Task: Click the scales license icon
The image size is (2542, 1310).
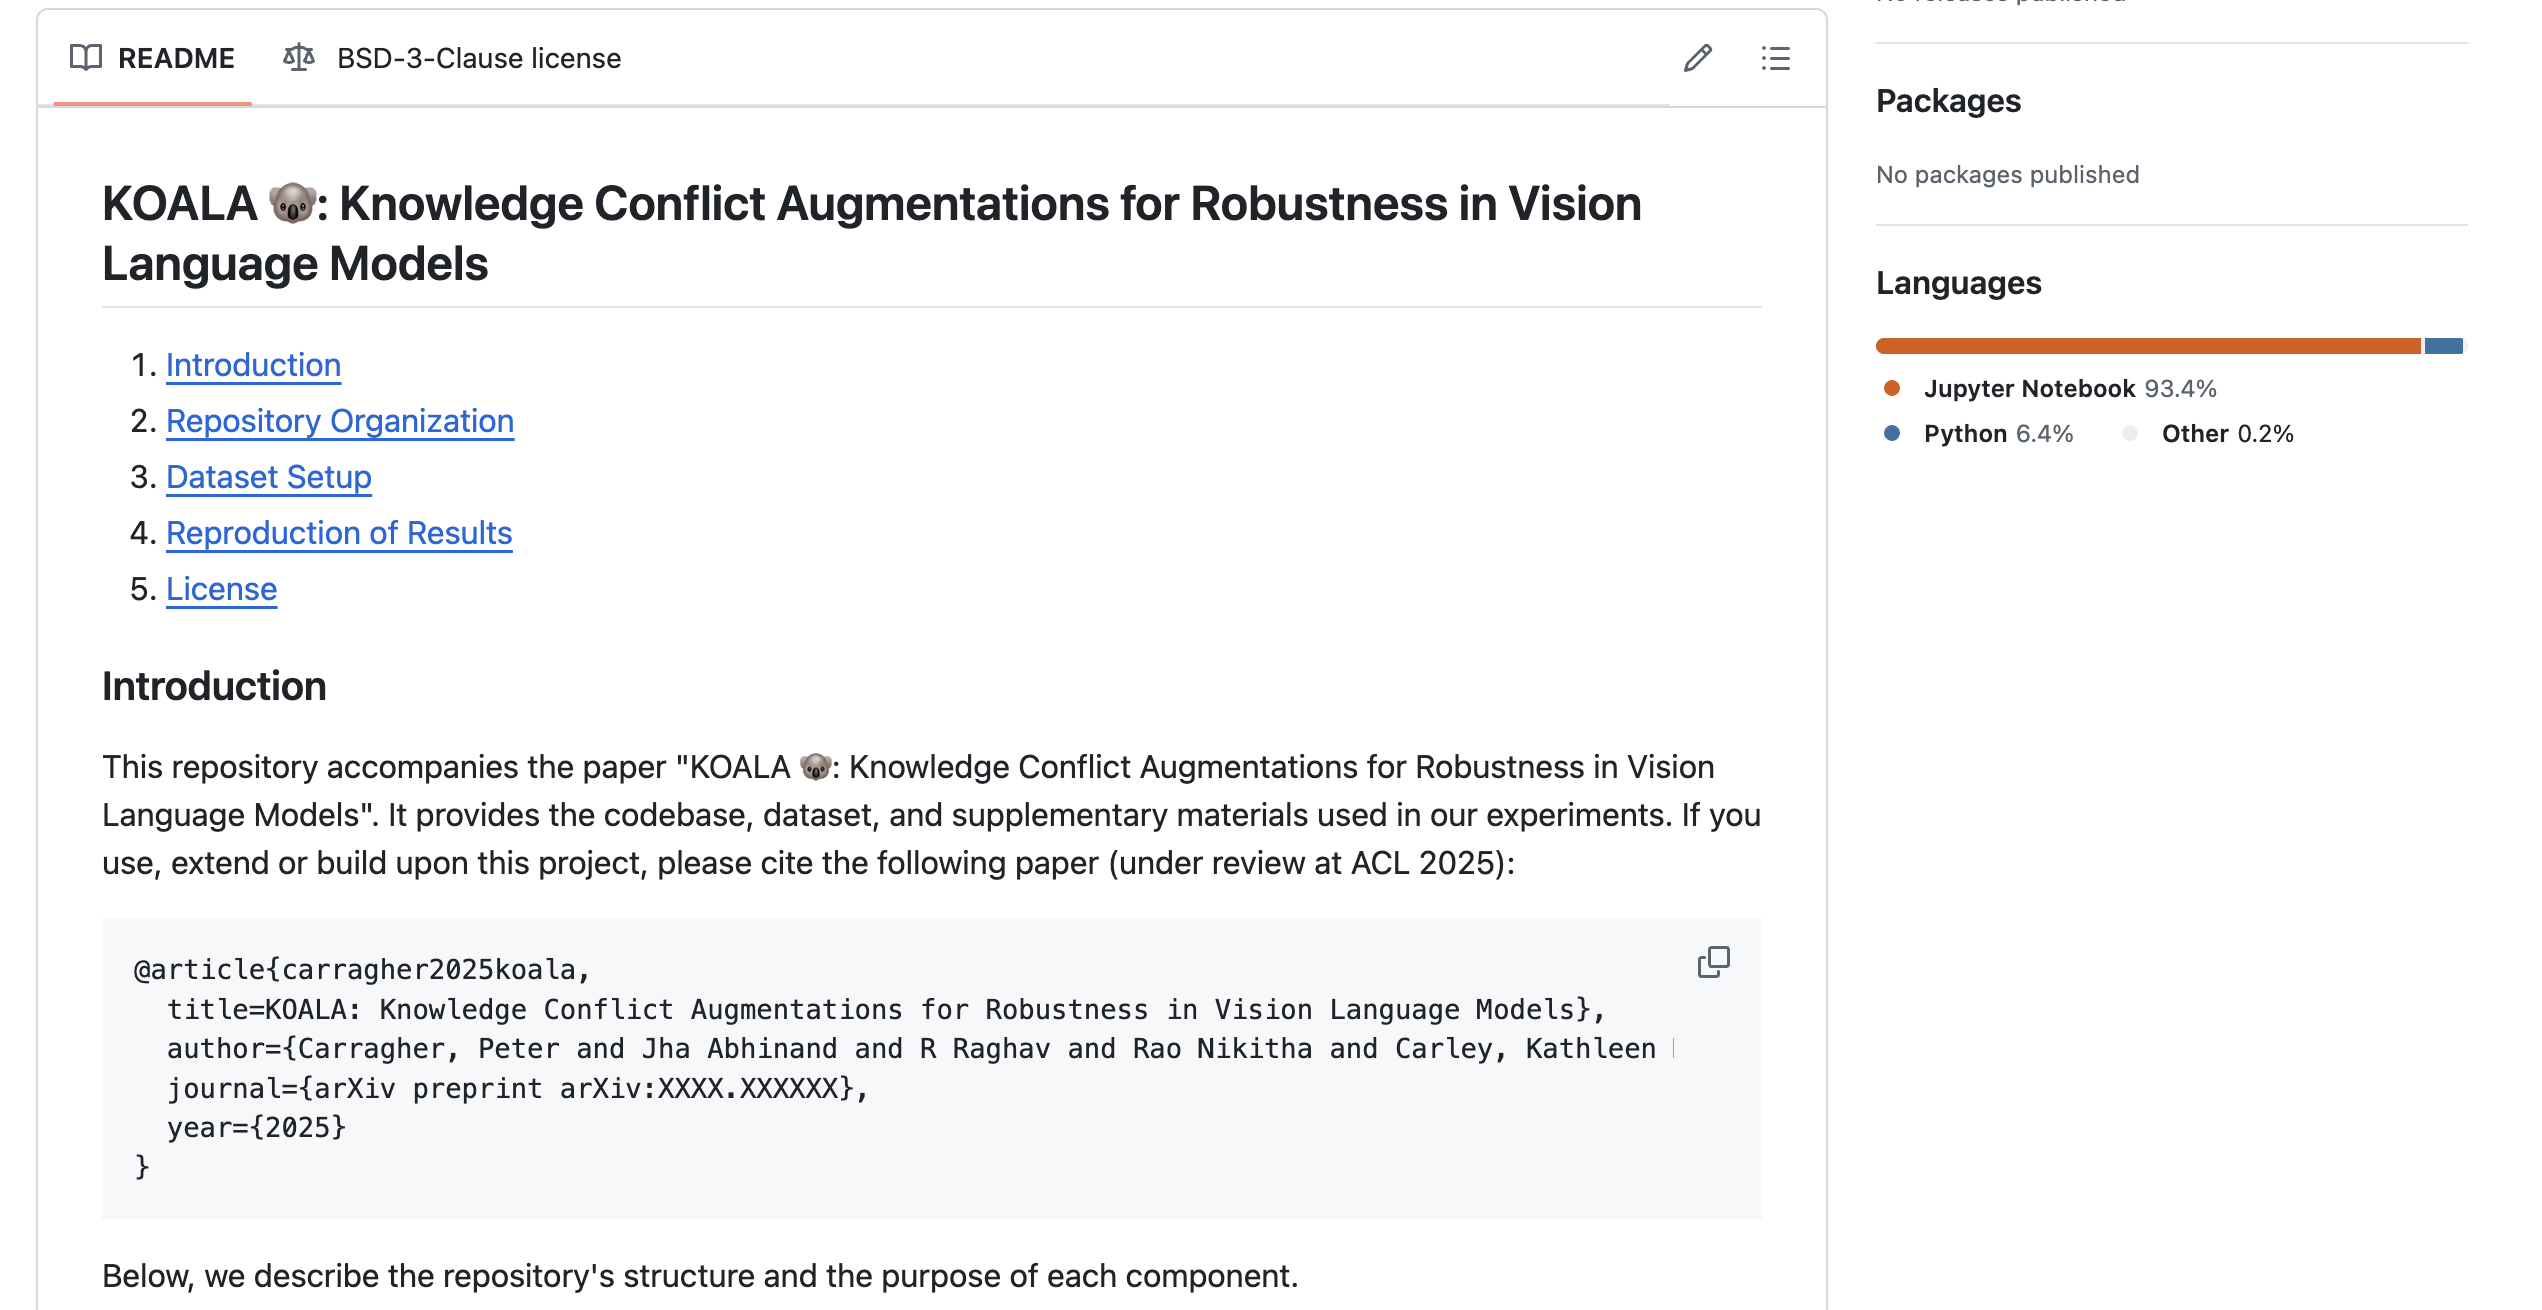Action: coord(298,58)
